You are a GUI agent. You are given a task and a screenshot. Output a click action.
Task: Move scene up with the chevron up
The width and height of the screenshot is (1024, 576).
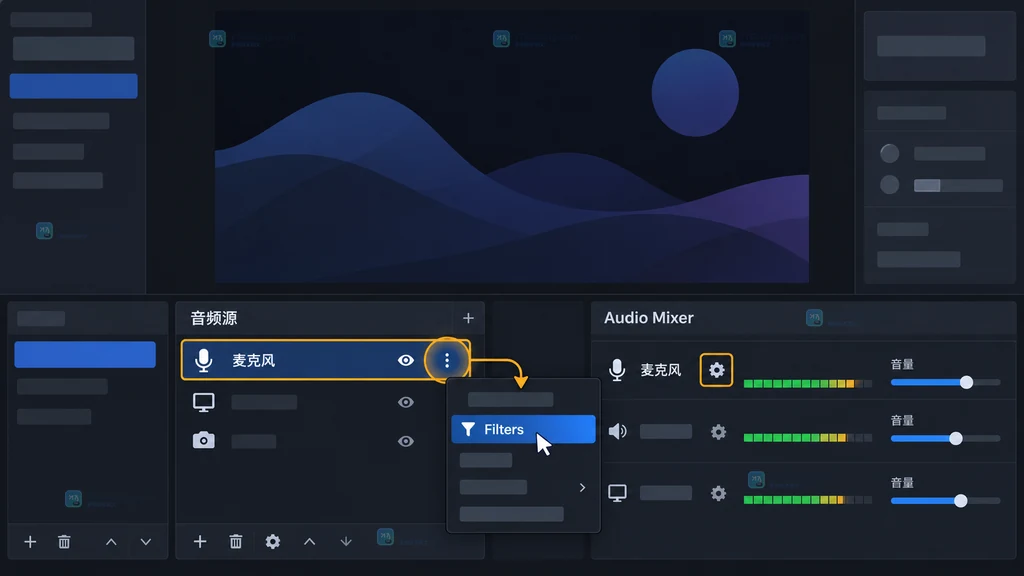point(111,542)
